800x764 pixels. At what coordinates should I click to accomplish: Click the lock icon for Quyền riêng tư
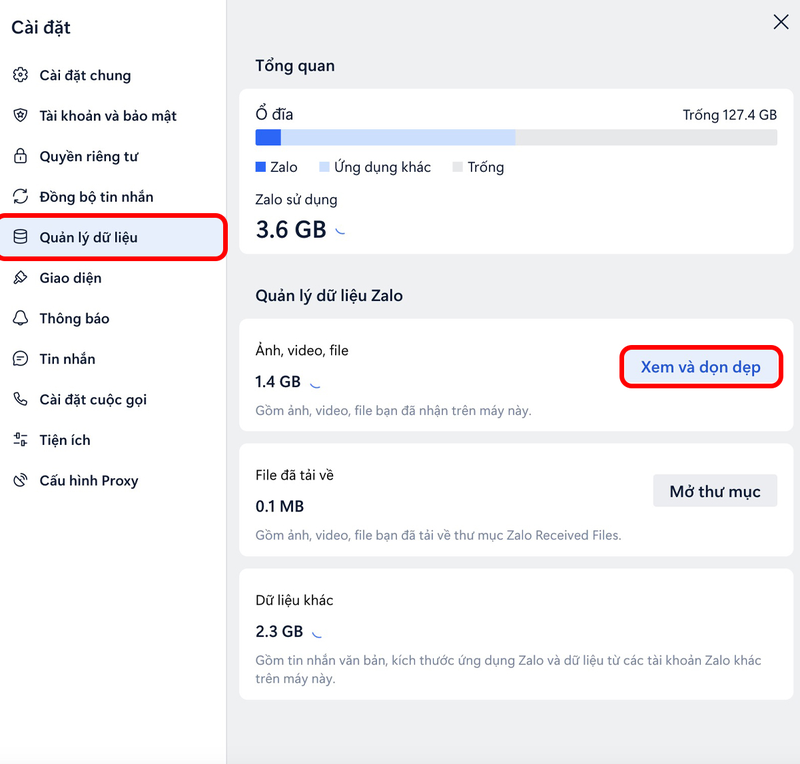coord(20,156)
